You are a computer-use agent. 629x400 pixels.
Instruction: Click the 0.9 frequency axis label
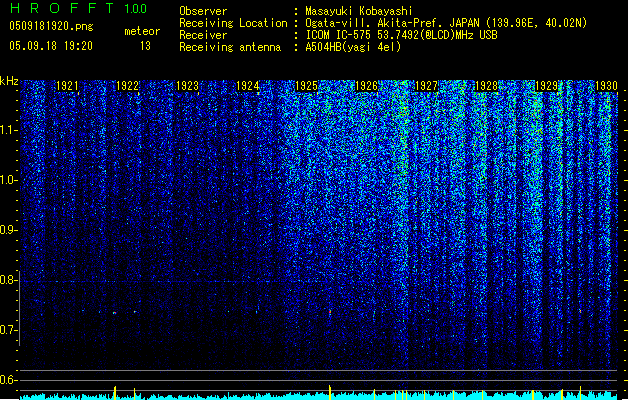coord(8,230)
